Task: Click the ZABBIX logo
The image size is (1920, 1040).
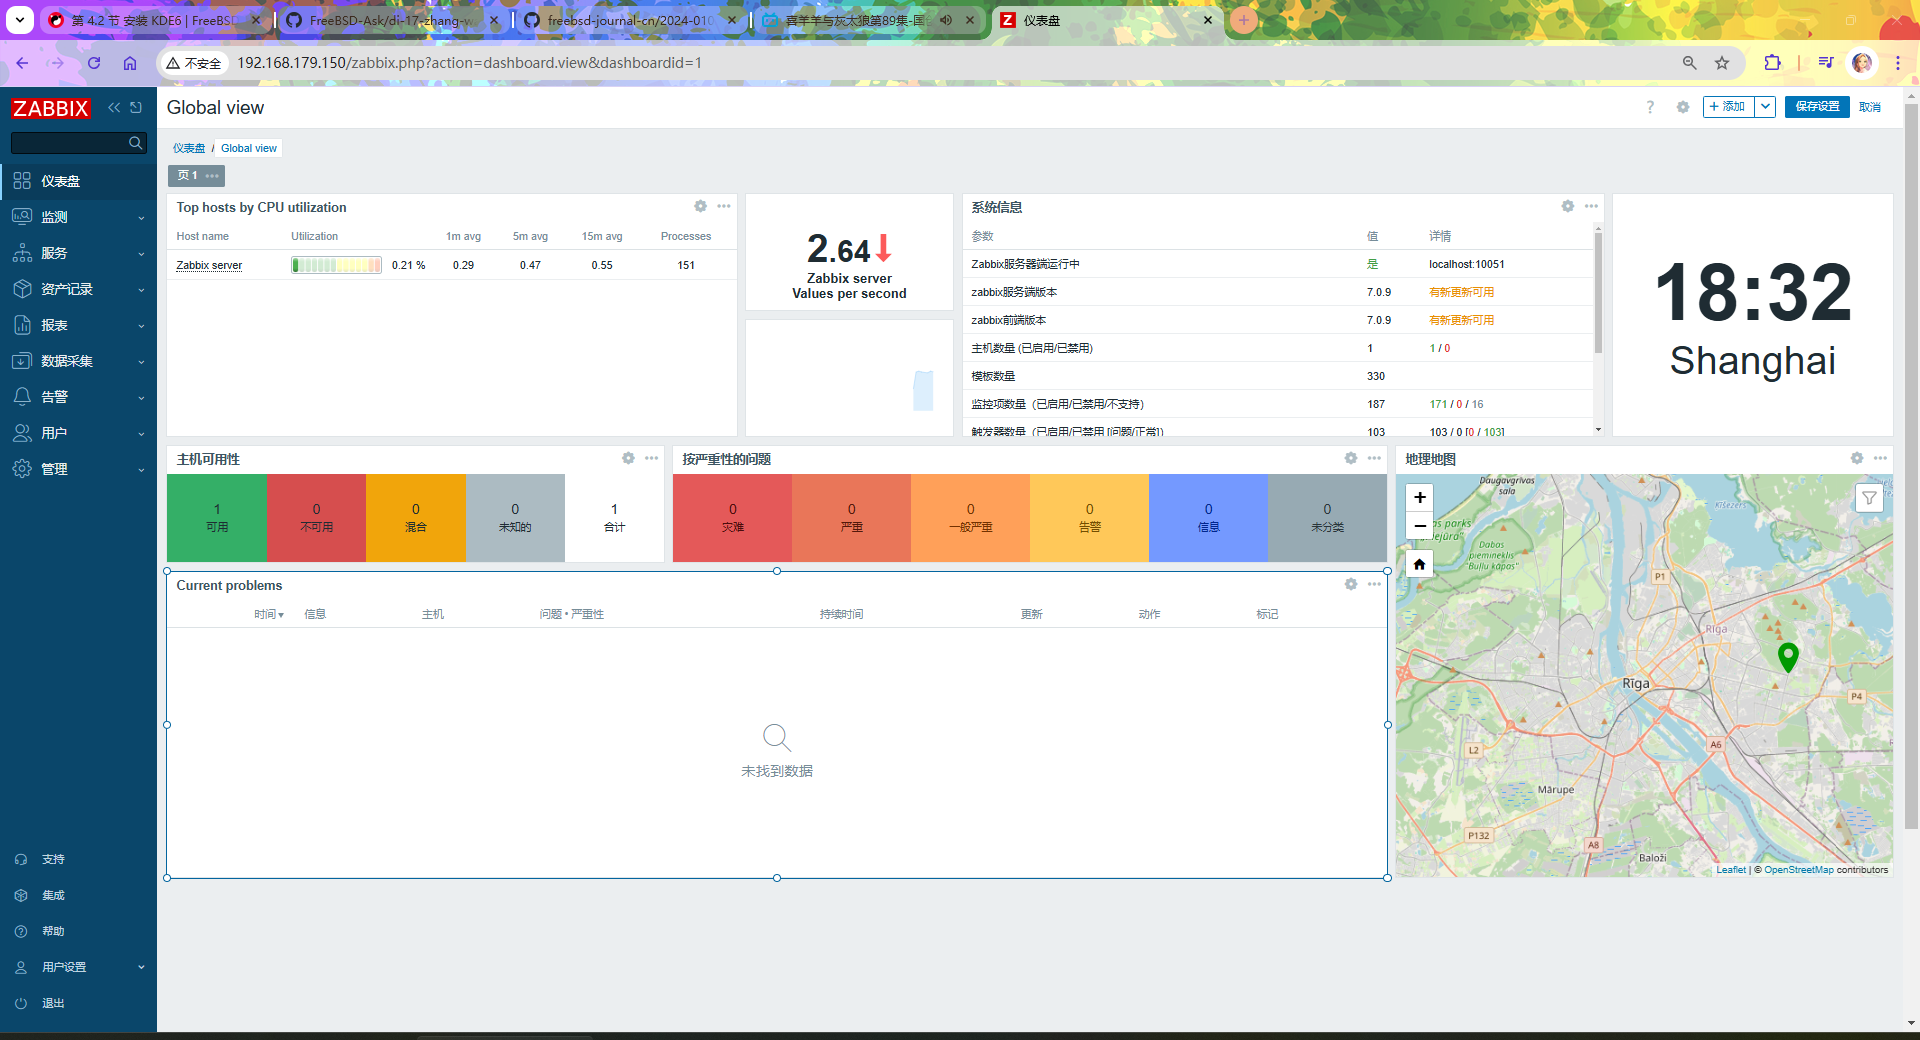Action: point(51,108)
